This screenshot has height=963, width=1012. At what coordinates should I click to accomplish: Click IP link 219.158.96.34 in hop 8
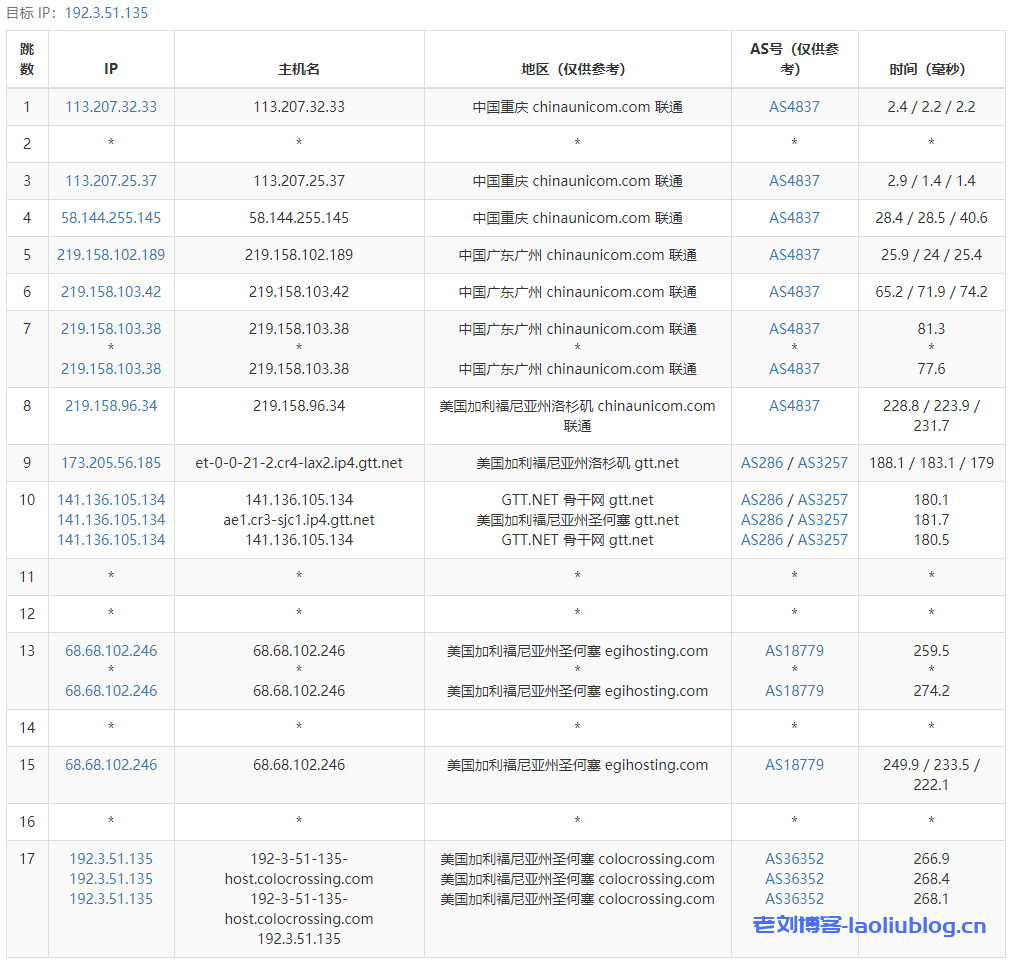click(111, 406)
